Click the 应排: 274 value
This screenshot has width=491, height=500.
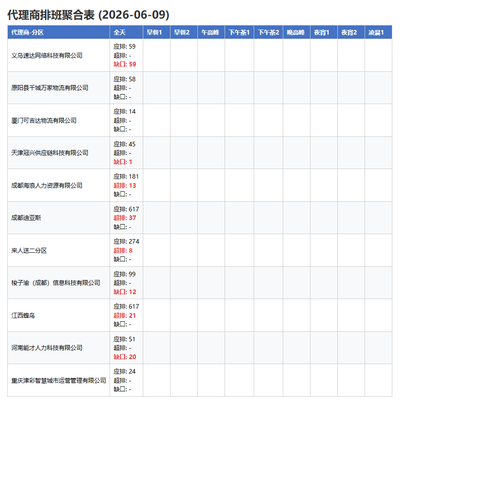click(x=126, y=242)
